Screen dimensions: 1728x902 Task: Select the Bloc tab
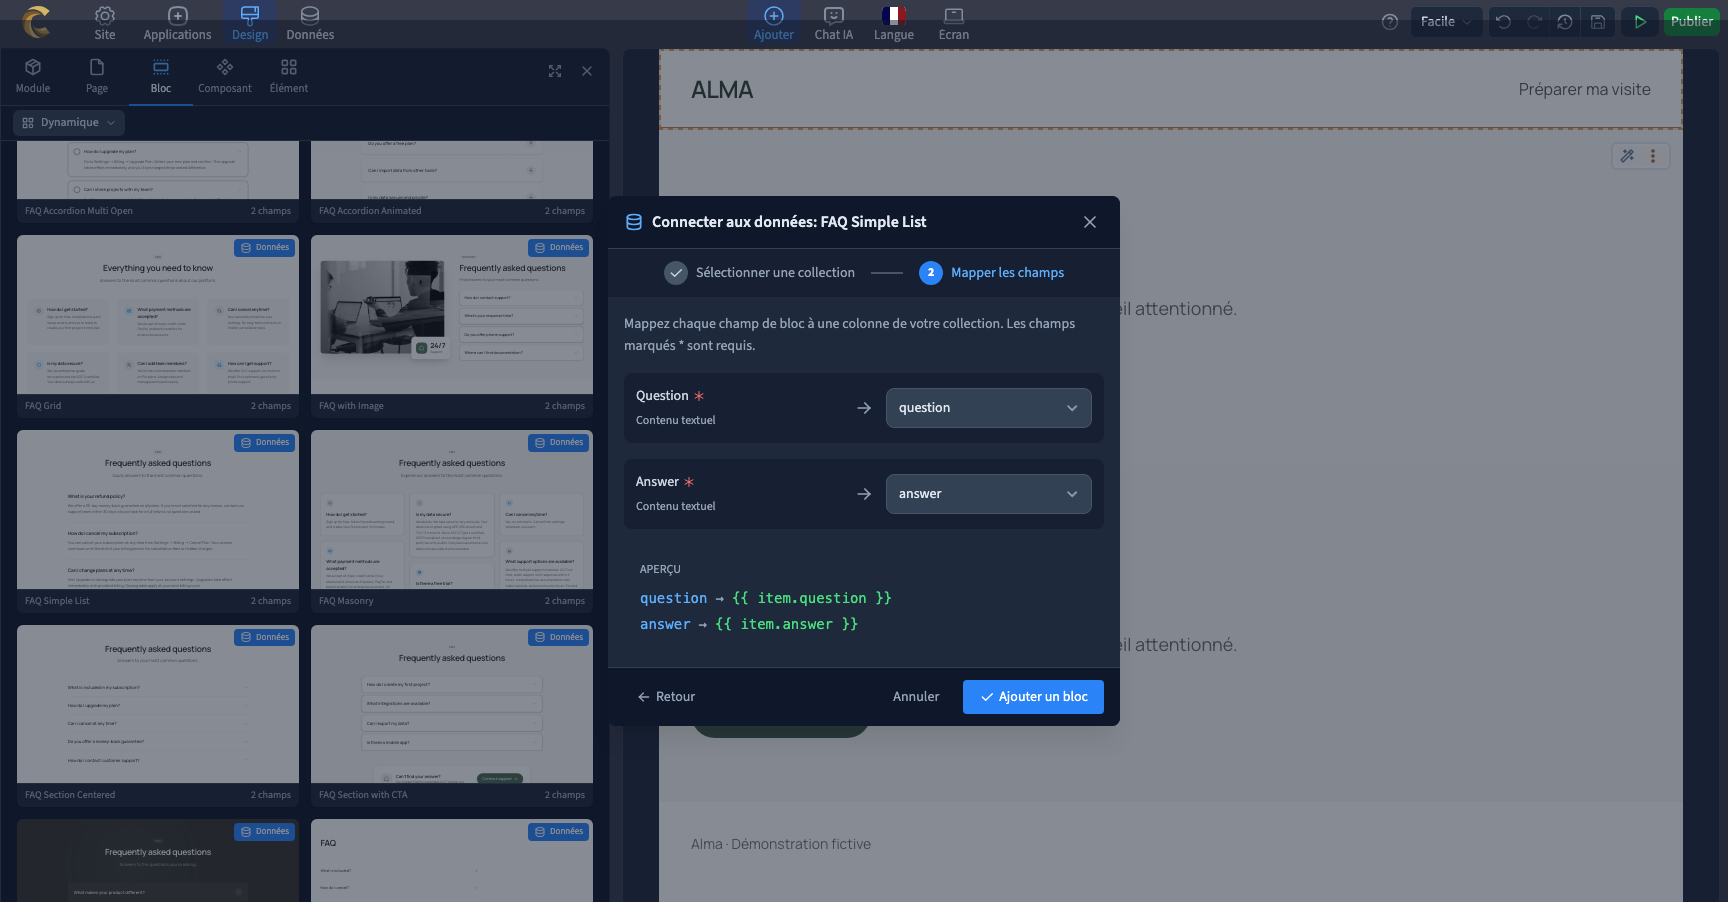pyautogui.click(x=161, y=76)
